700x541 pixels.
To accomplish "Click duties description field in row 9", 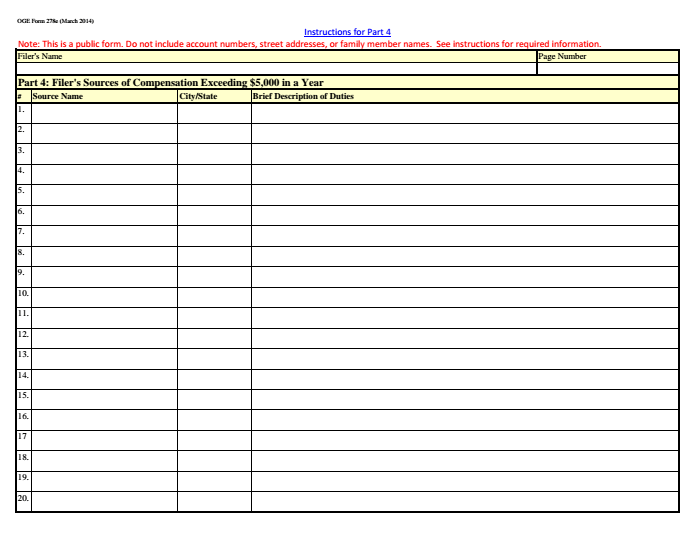I will coord(464,277).
